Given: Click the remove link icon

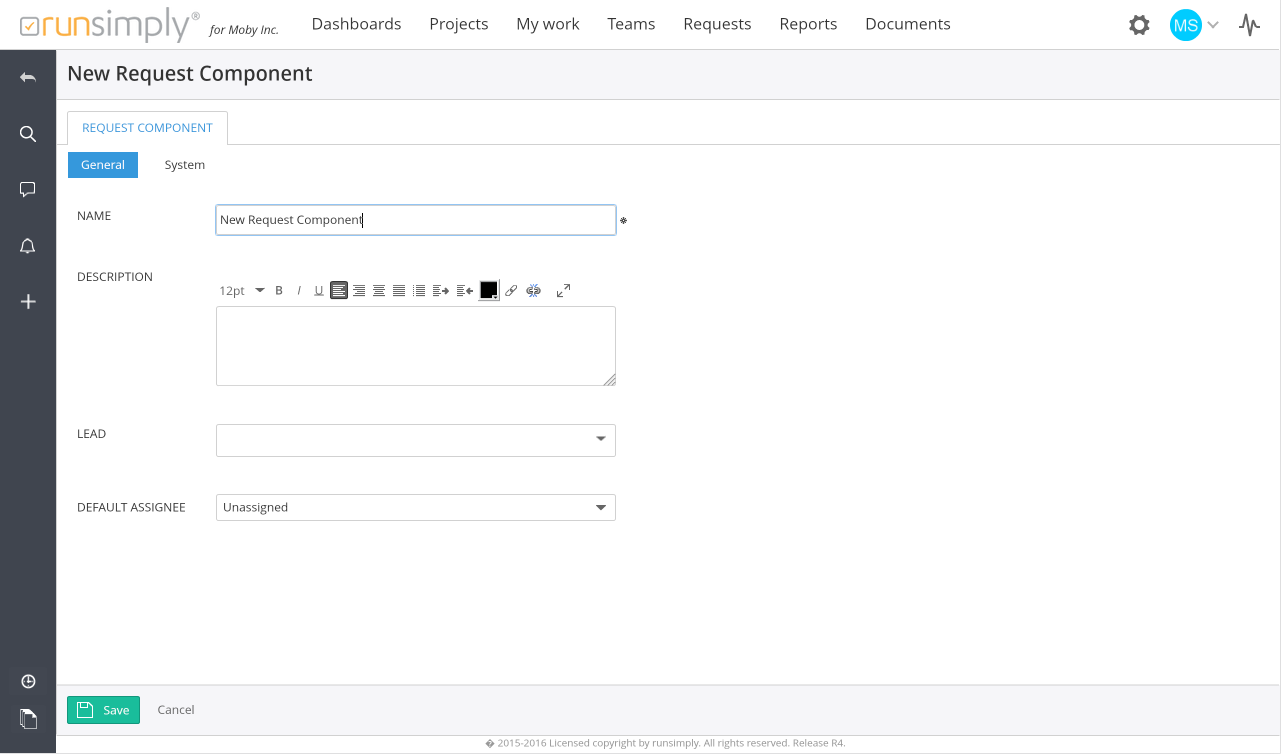Looking at the screenshot, I should 534,291.
